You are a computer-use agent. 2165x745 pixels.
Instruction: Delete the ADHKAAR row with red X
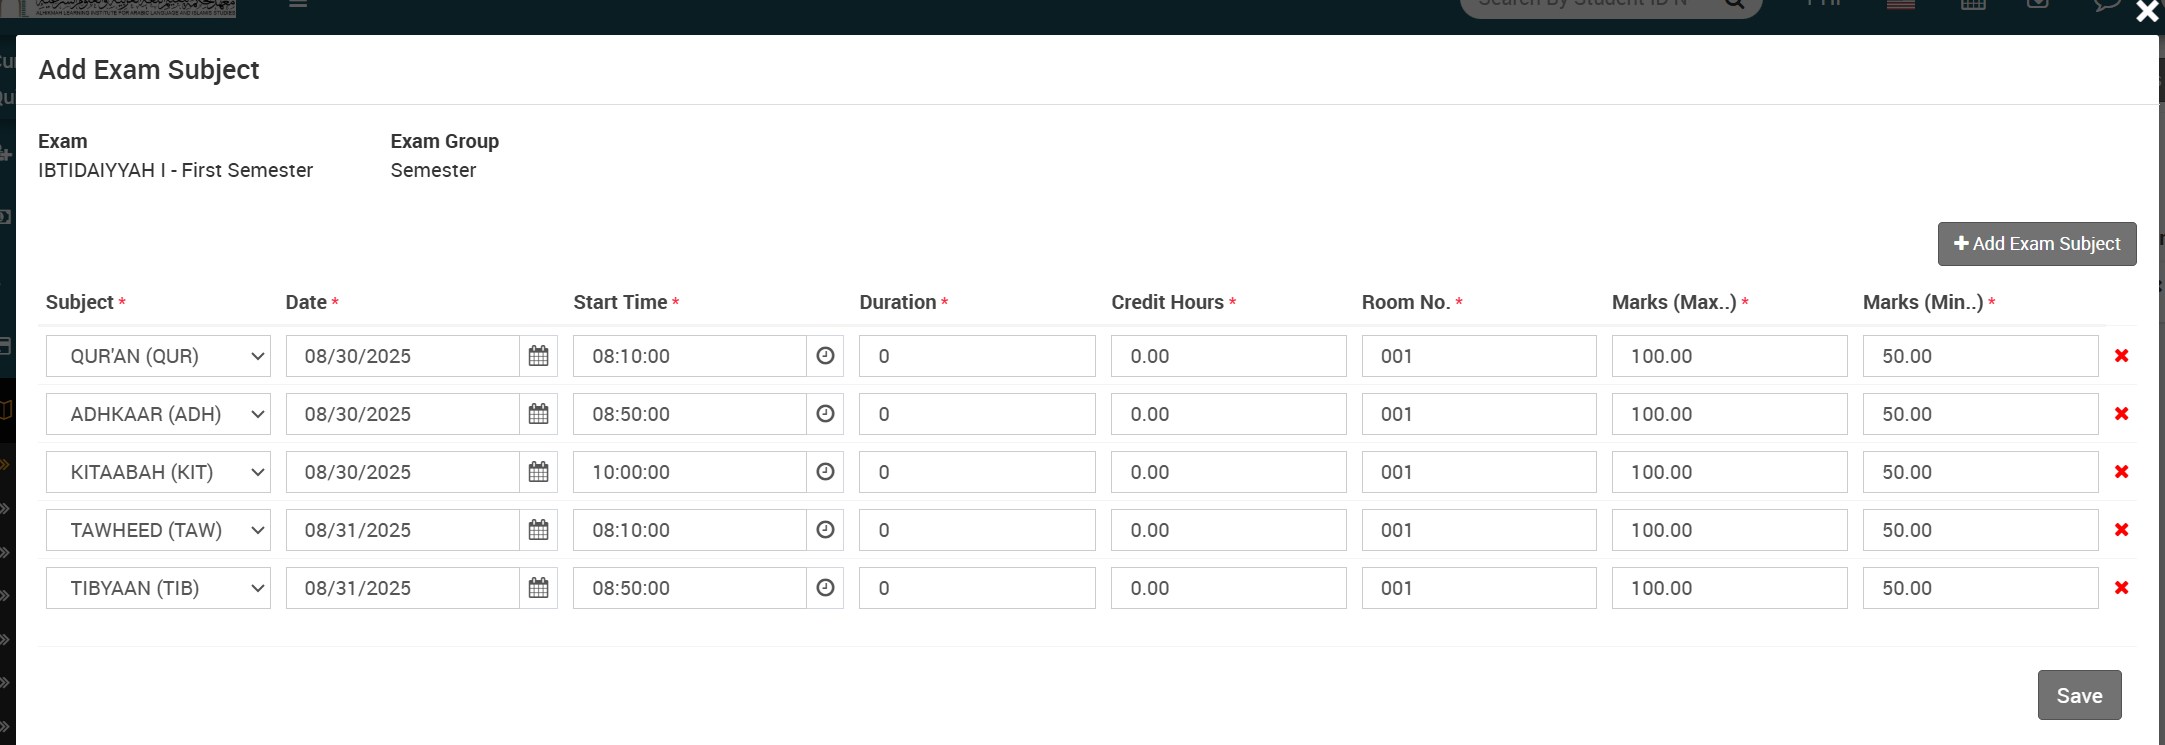(x=2121, y=414)
